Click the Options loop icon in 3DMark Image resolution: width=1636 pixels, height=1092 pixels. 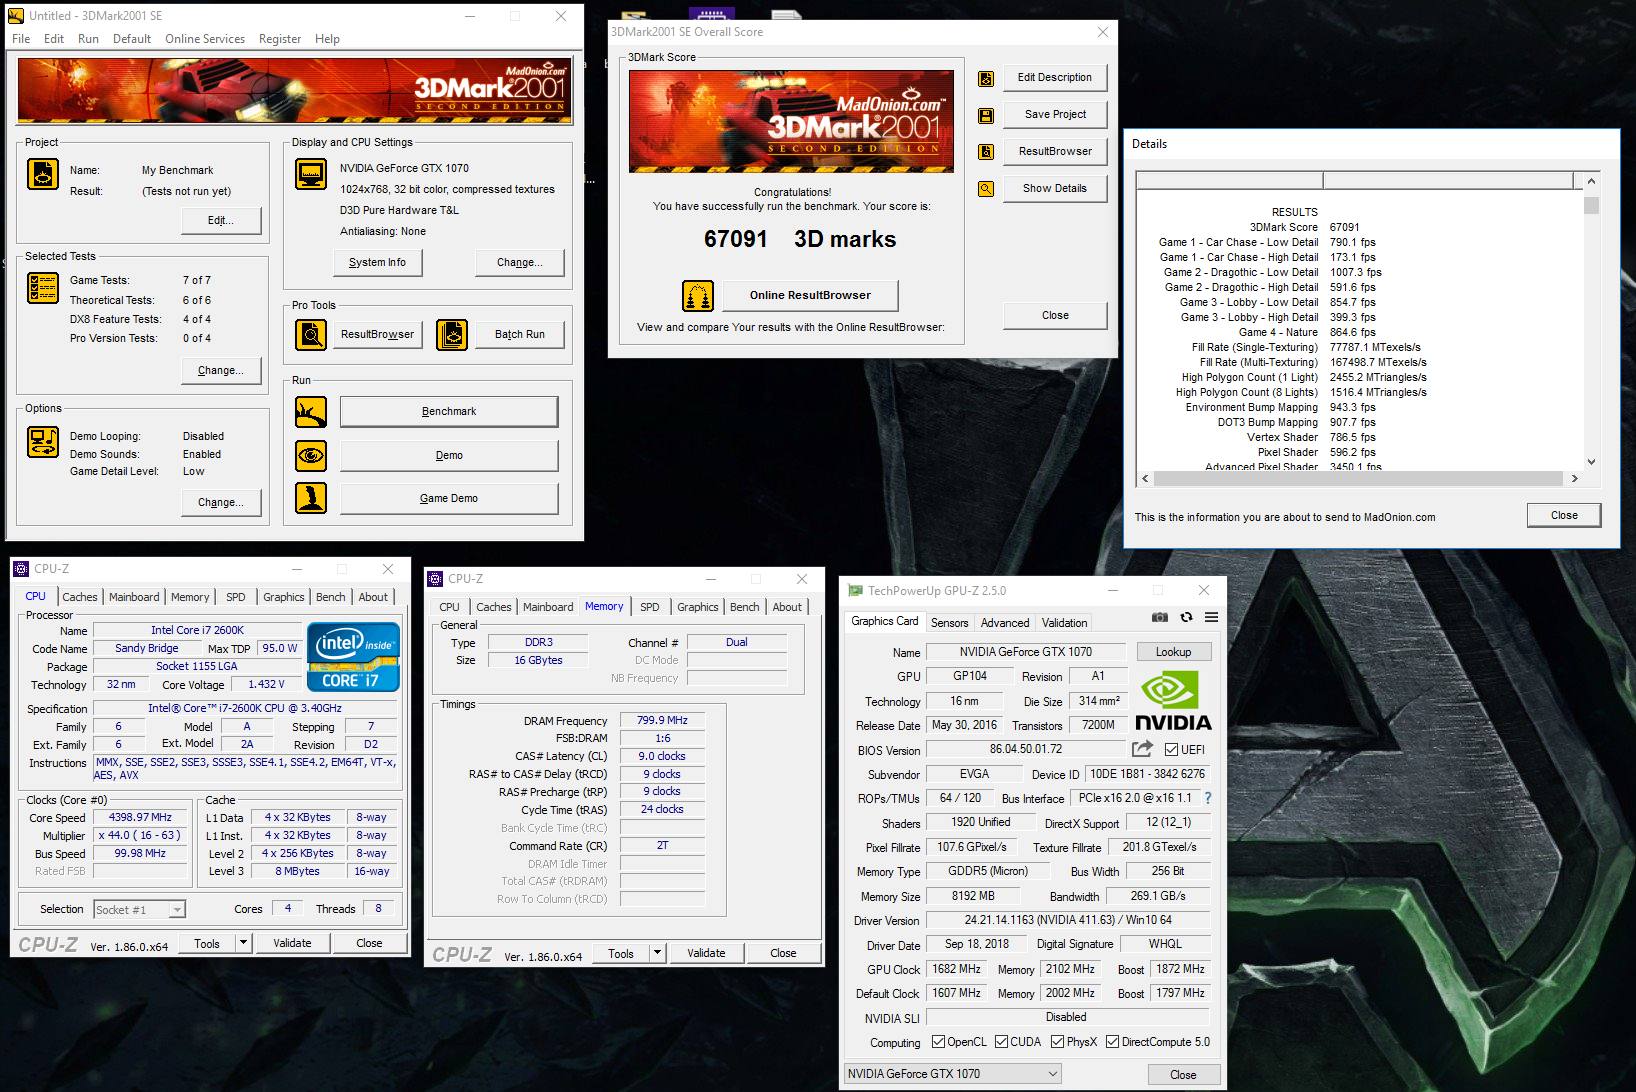[x=43, y=441]
